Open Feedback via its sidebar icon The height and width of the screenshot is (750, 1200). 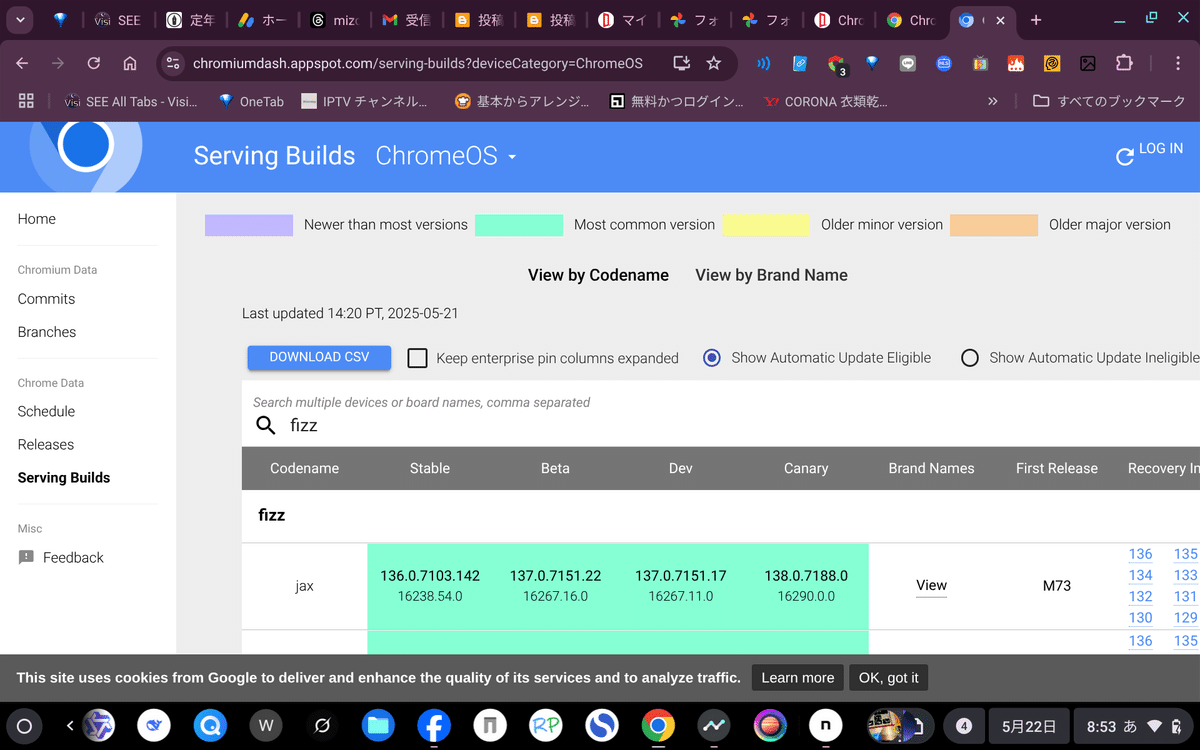coord(24,557)
